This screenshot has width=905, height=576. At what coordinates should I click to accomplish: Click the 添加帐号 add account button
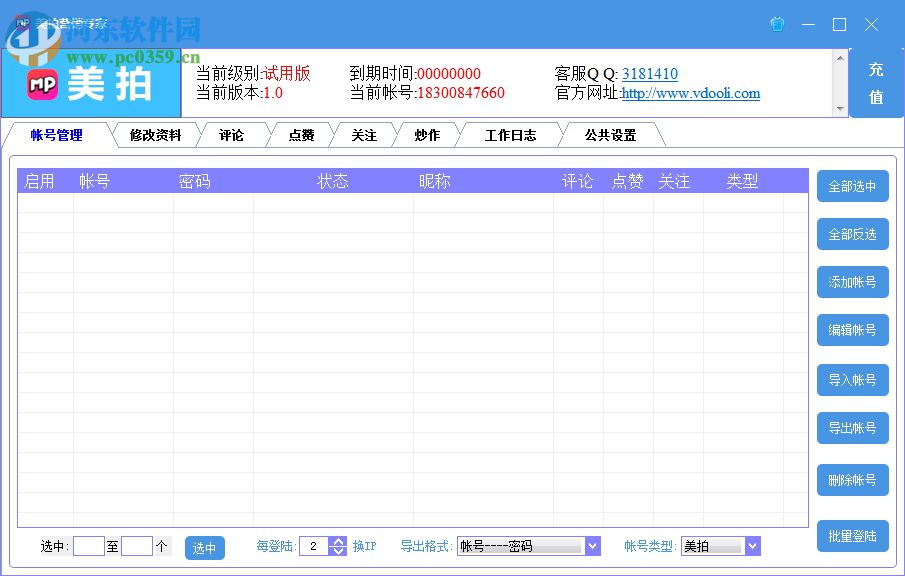(852, 282)
